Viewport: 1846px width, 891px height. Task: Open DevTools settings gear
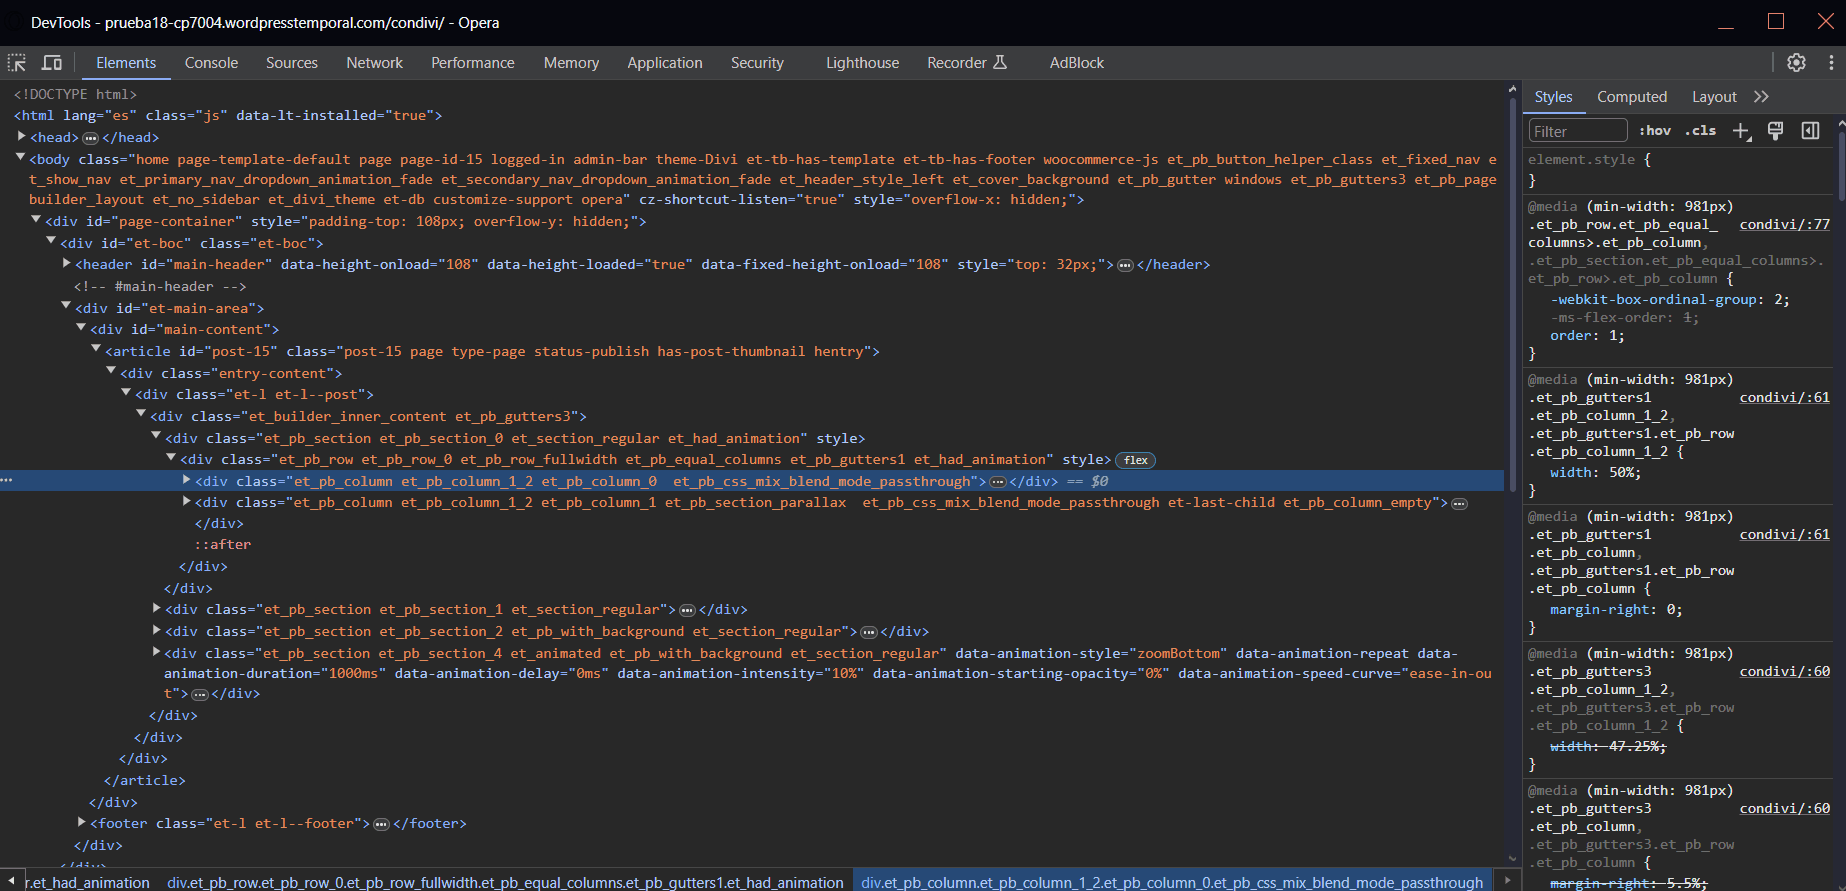tap(1796, 63)
